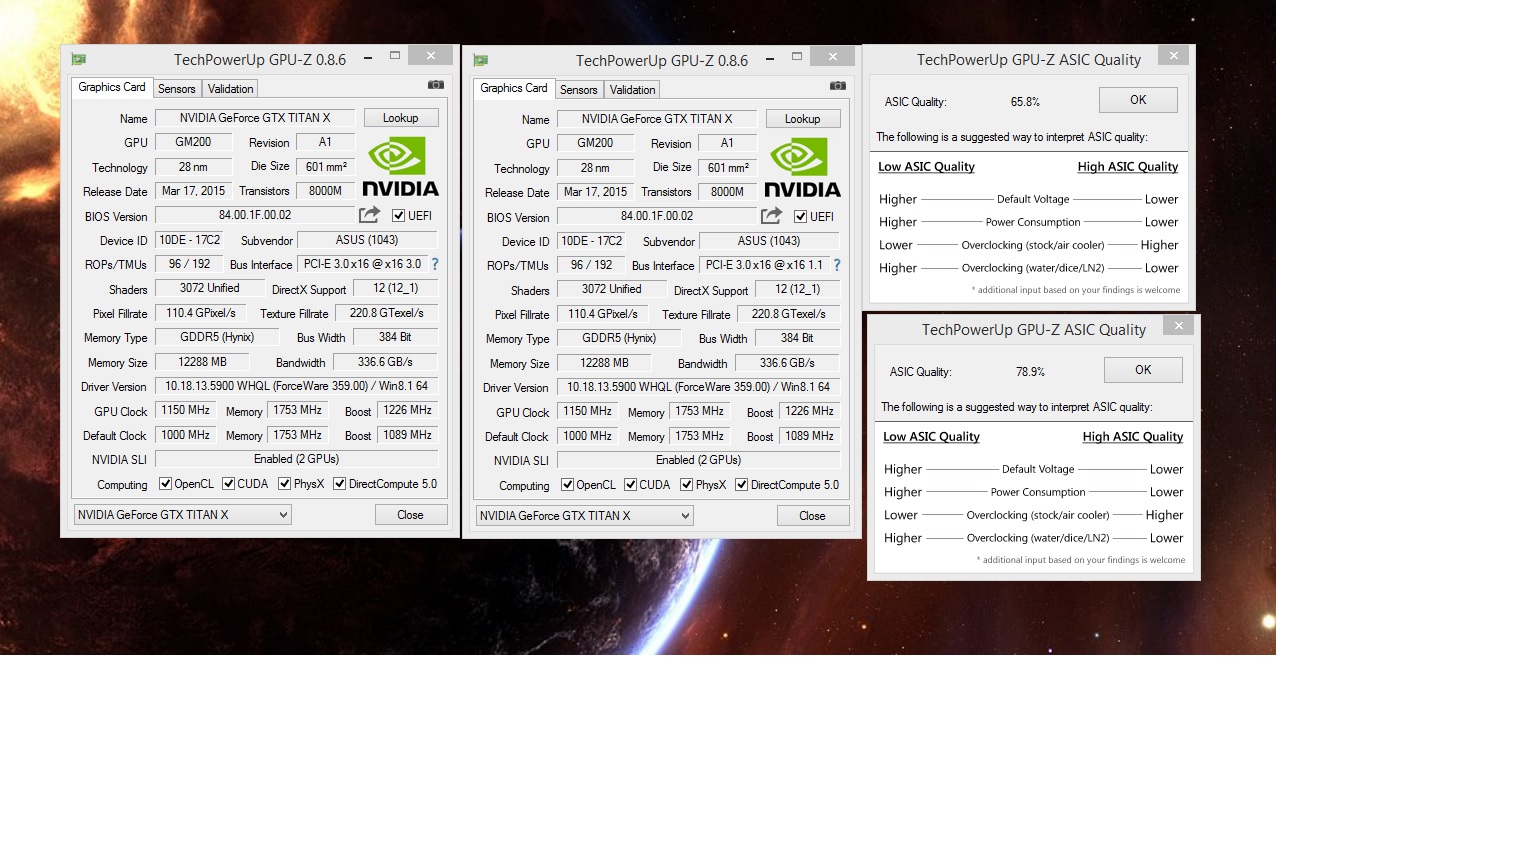The width and height of the screenshot is (1536, 864).
Task: Open the Validation tab in the left GPU-Z window
Action: click(x=230, y=89)
